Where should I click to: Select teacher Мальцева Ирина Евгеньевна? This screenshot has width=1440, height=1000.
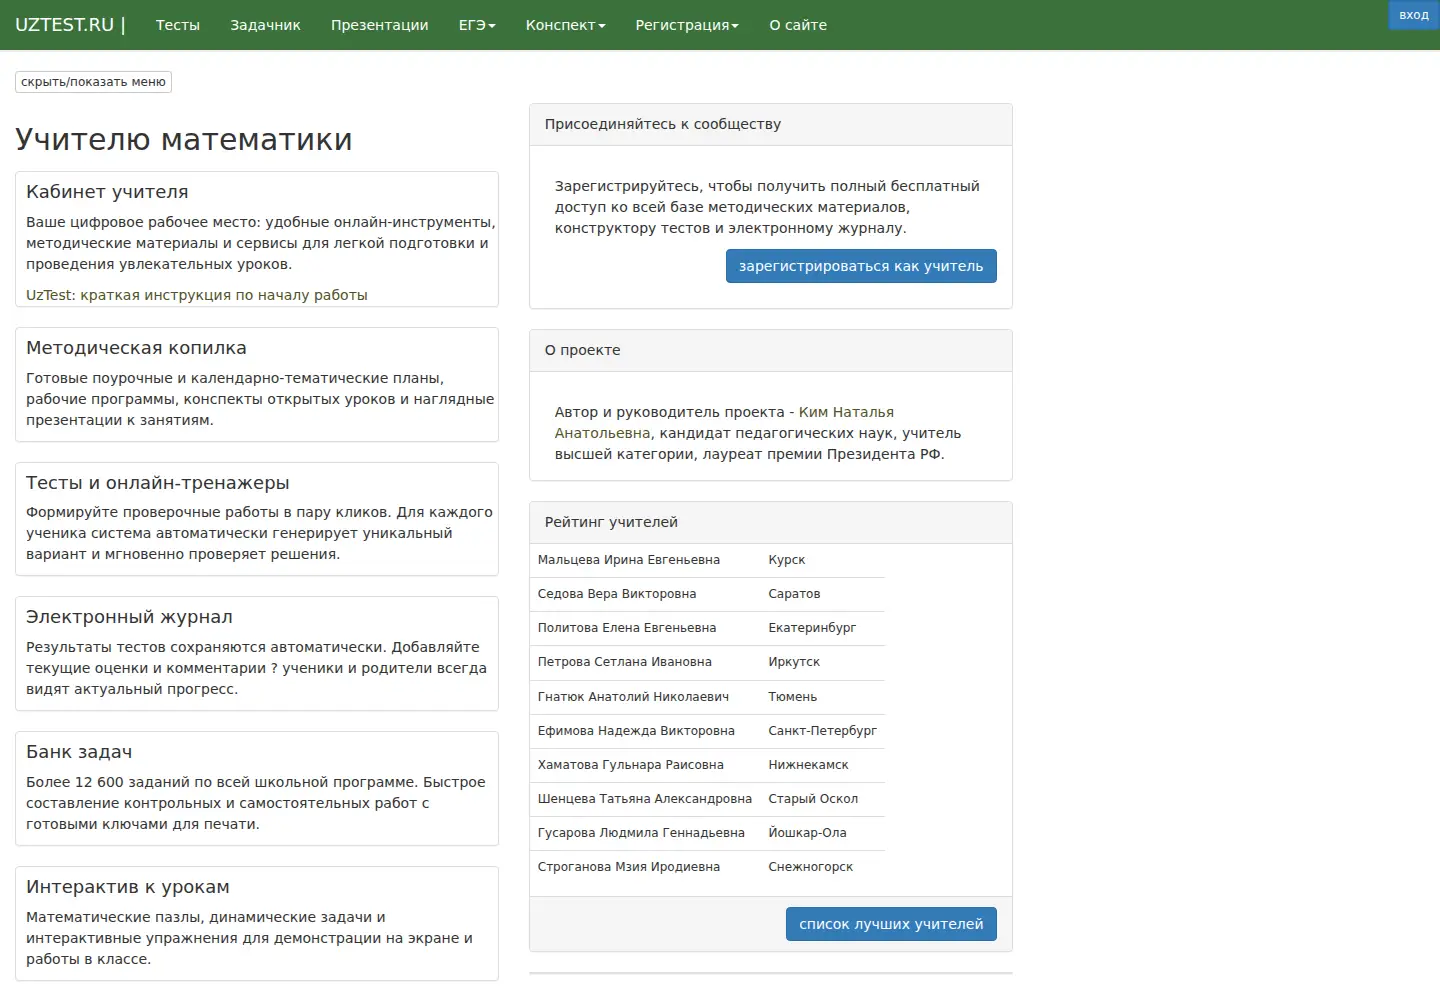629,560
